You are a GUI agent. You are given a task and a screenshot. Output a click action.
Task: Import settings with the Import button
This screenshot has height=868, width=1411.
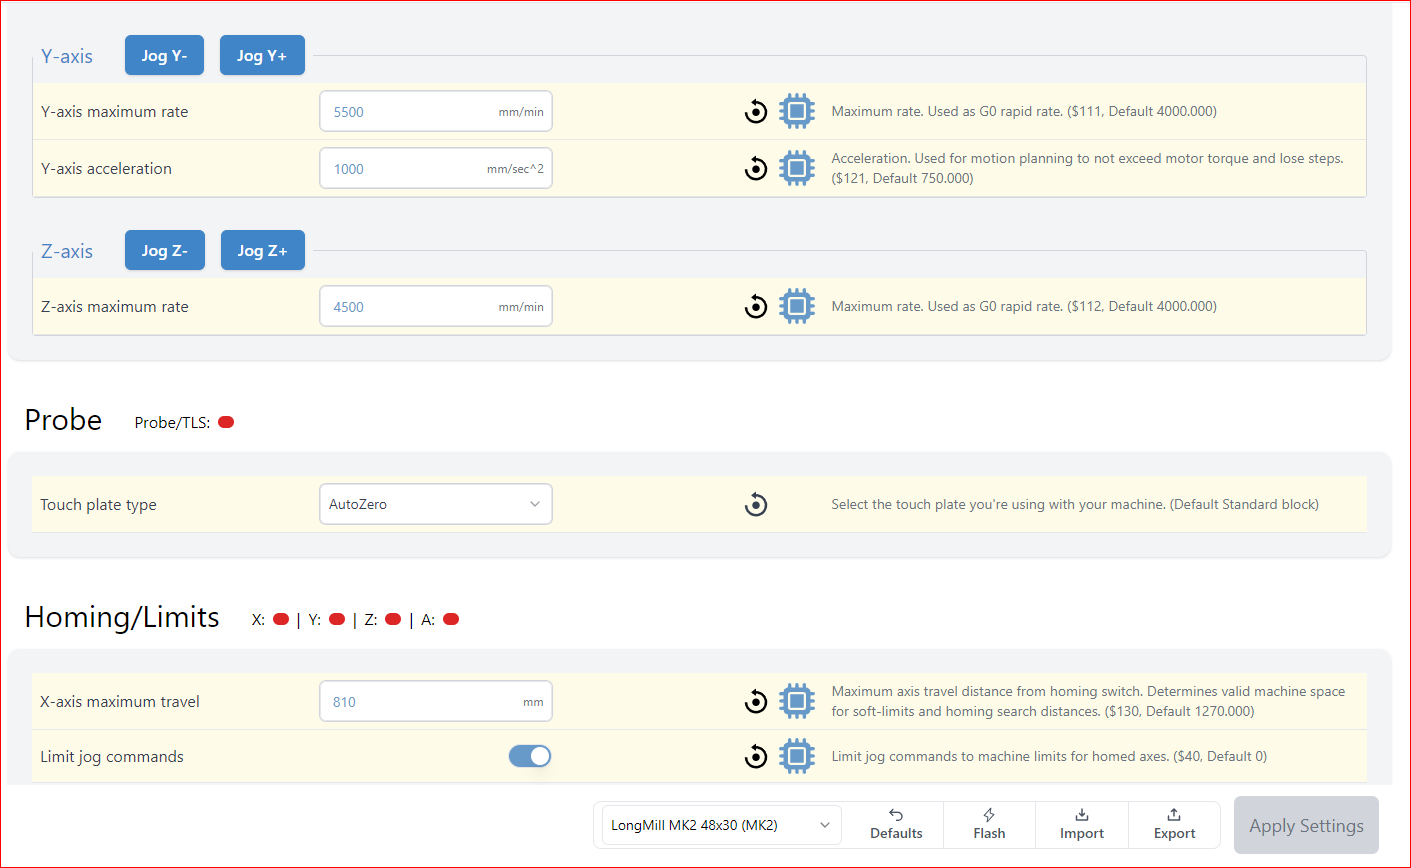pos(1082,824)
